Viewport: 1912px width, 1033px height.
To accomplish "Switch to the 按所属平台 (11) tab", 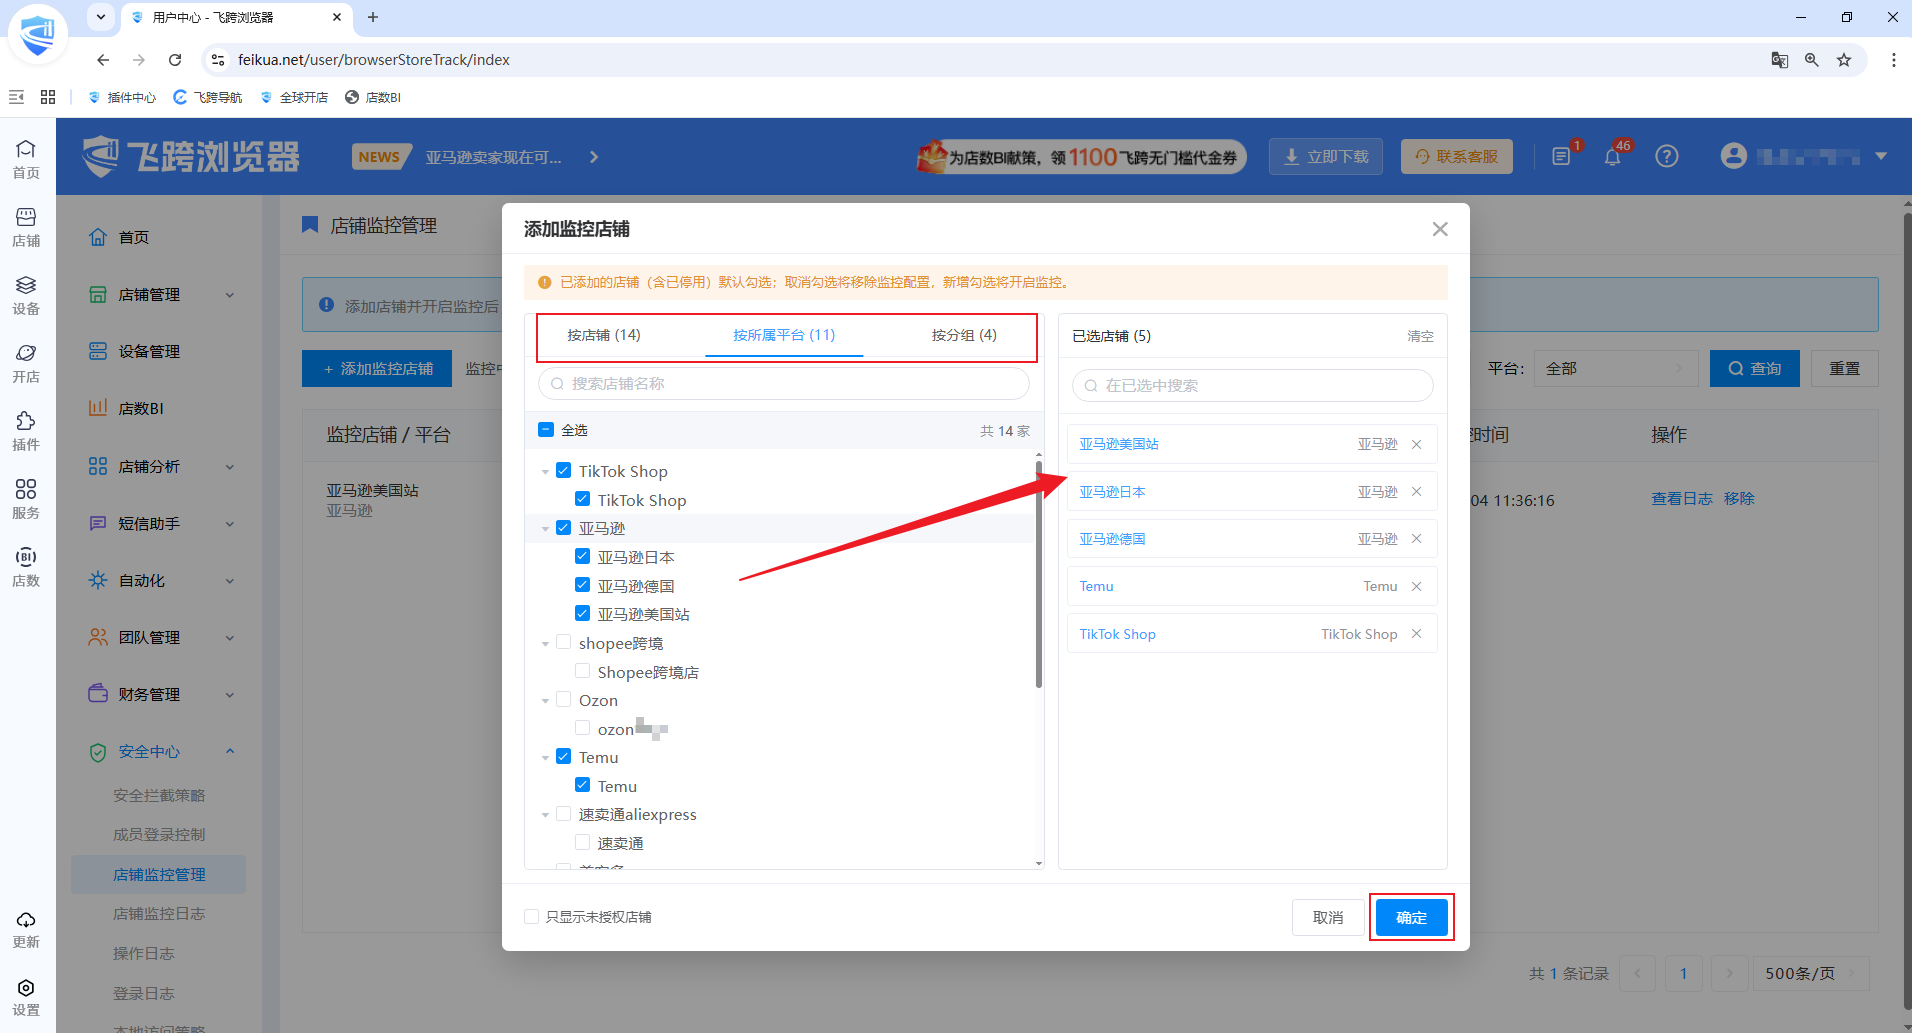I will (784, 335).
